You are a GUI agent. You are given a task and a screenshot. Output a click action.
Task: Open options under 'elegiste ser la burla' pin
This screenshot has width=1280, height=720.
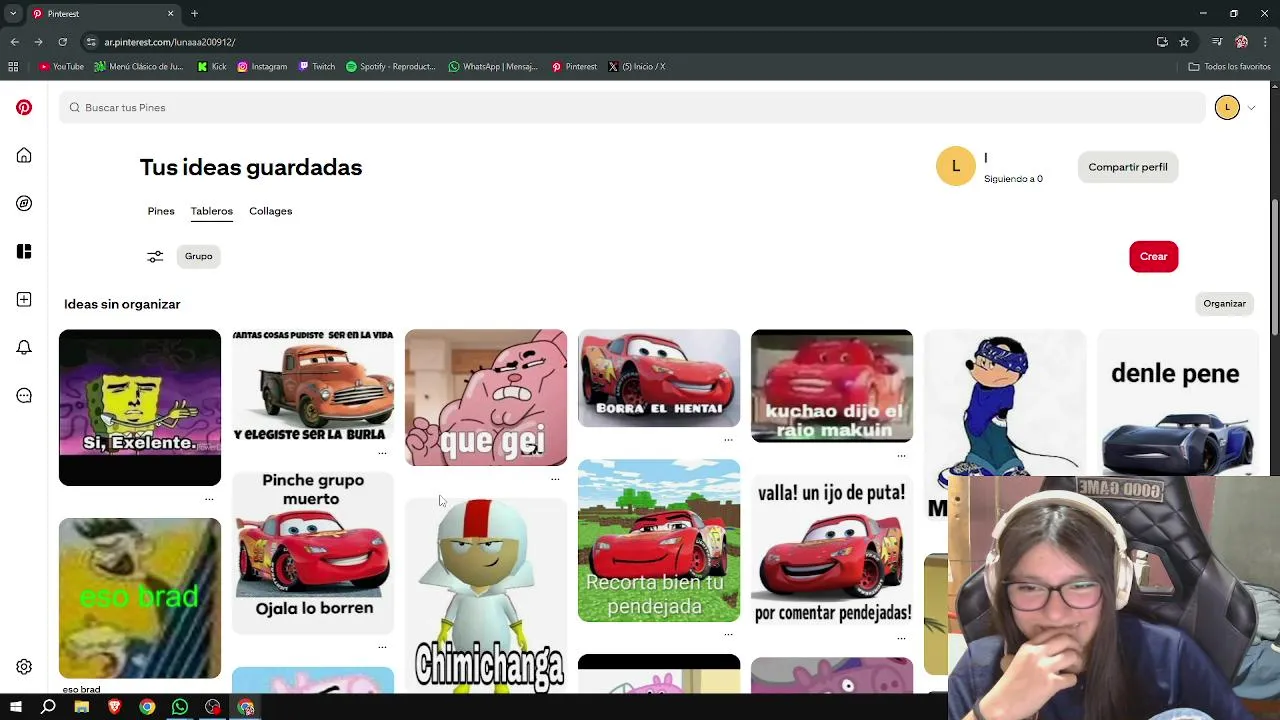point(382,453)
